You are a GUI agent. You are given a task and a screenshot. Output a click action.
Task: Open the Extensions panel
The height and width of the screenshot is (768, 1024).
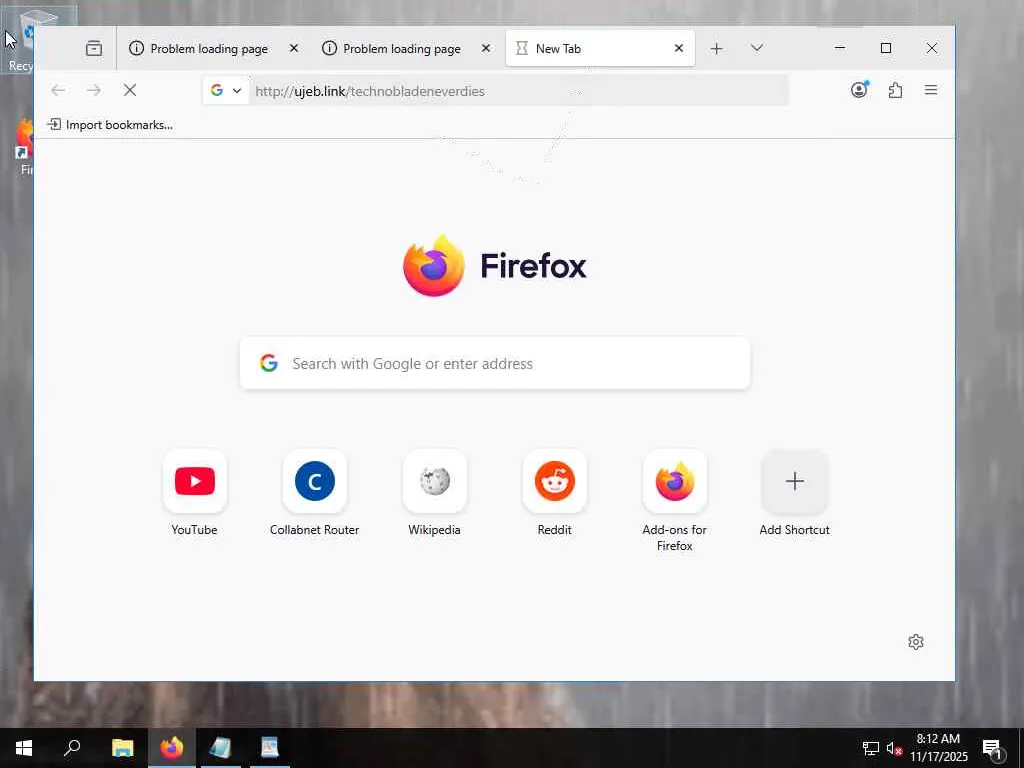coord(895,90)
